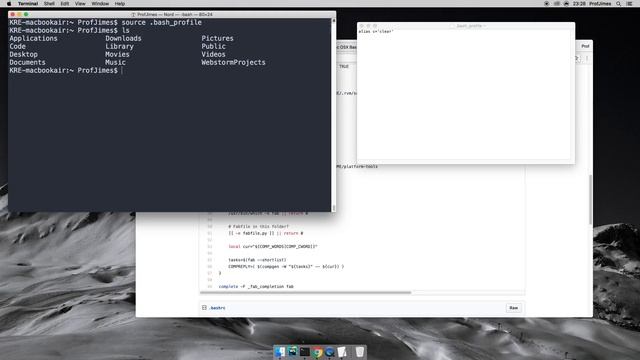Click 'Applications' in the terminal listing

tap(33, 38)
